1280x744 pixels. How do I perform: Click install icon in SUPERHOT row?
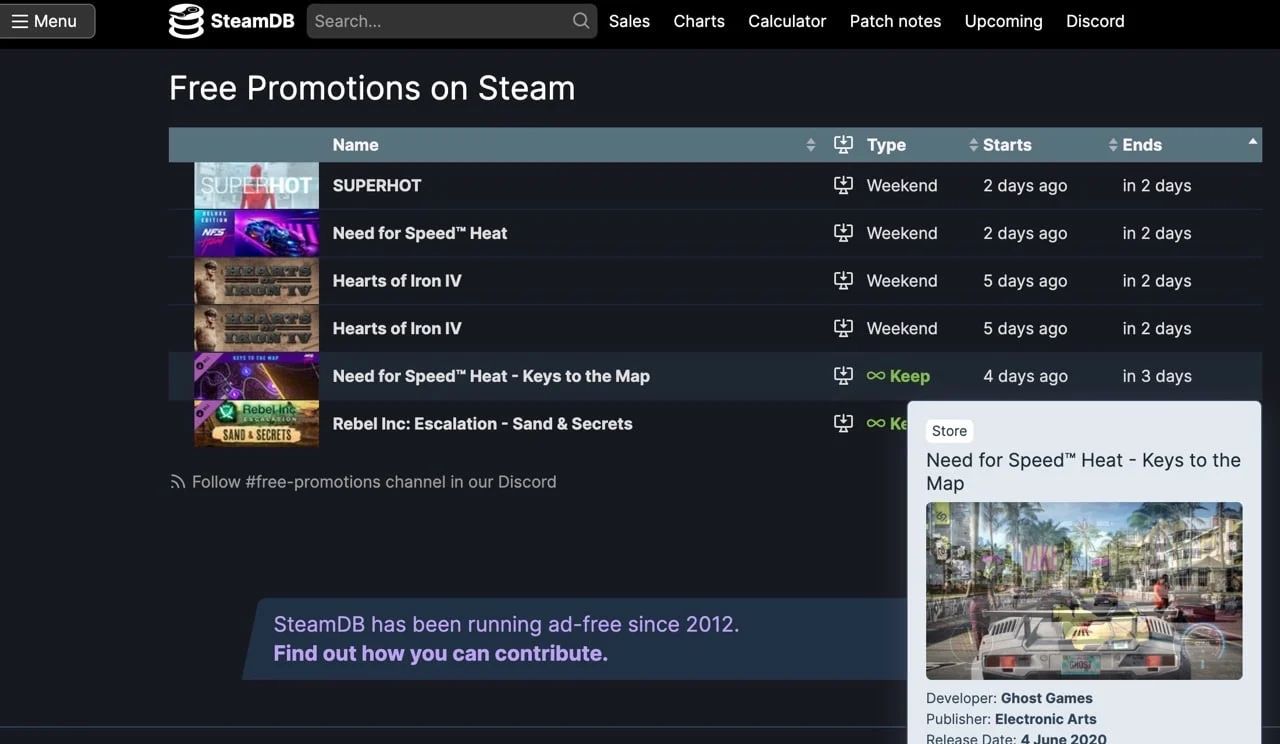843,185
